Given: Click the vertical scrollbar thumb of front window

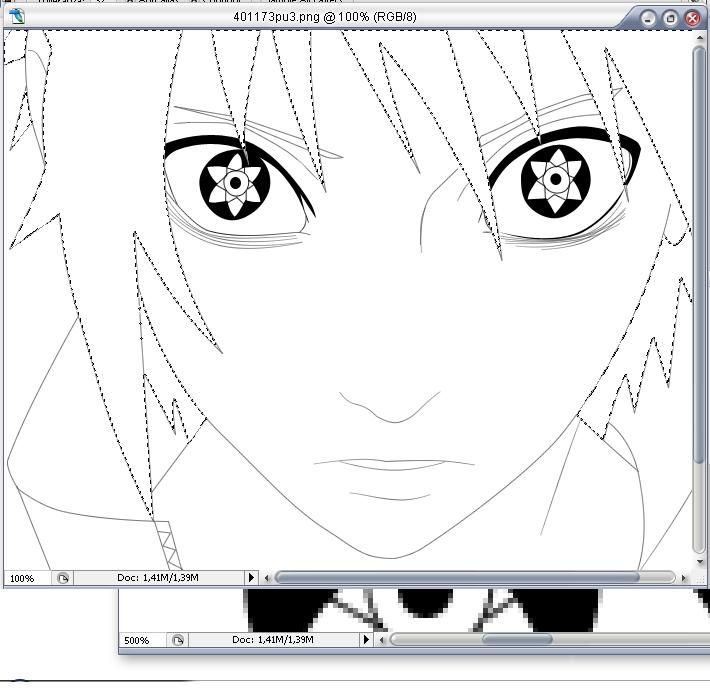Looking at the screenshot, I should coord(699,250).
